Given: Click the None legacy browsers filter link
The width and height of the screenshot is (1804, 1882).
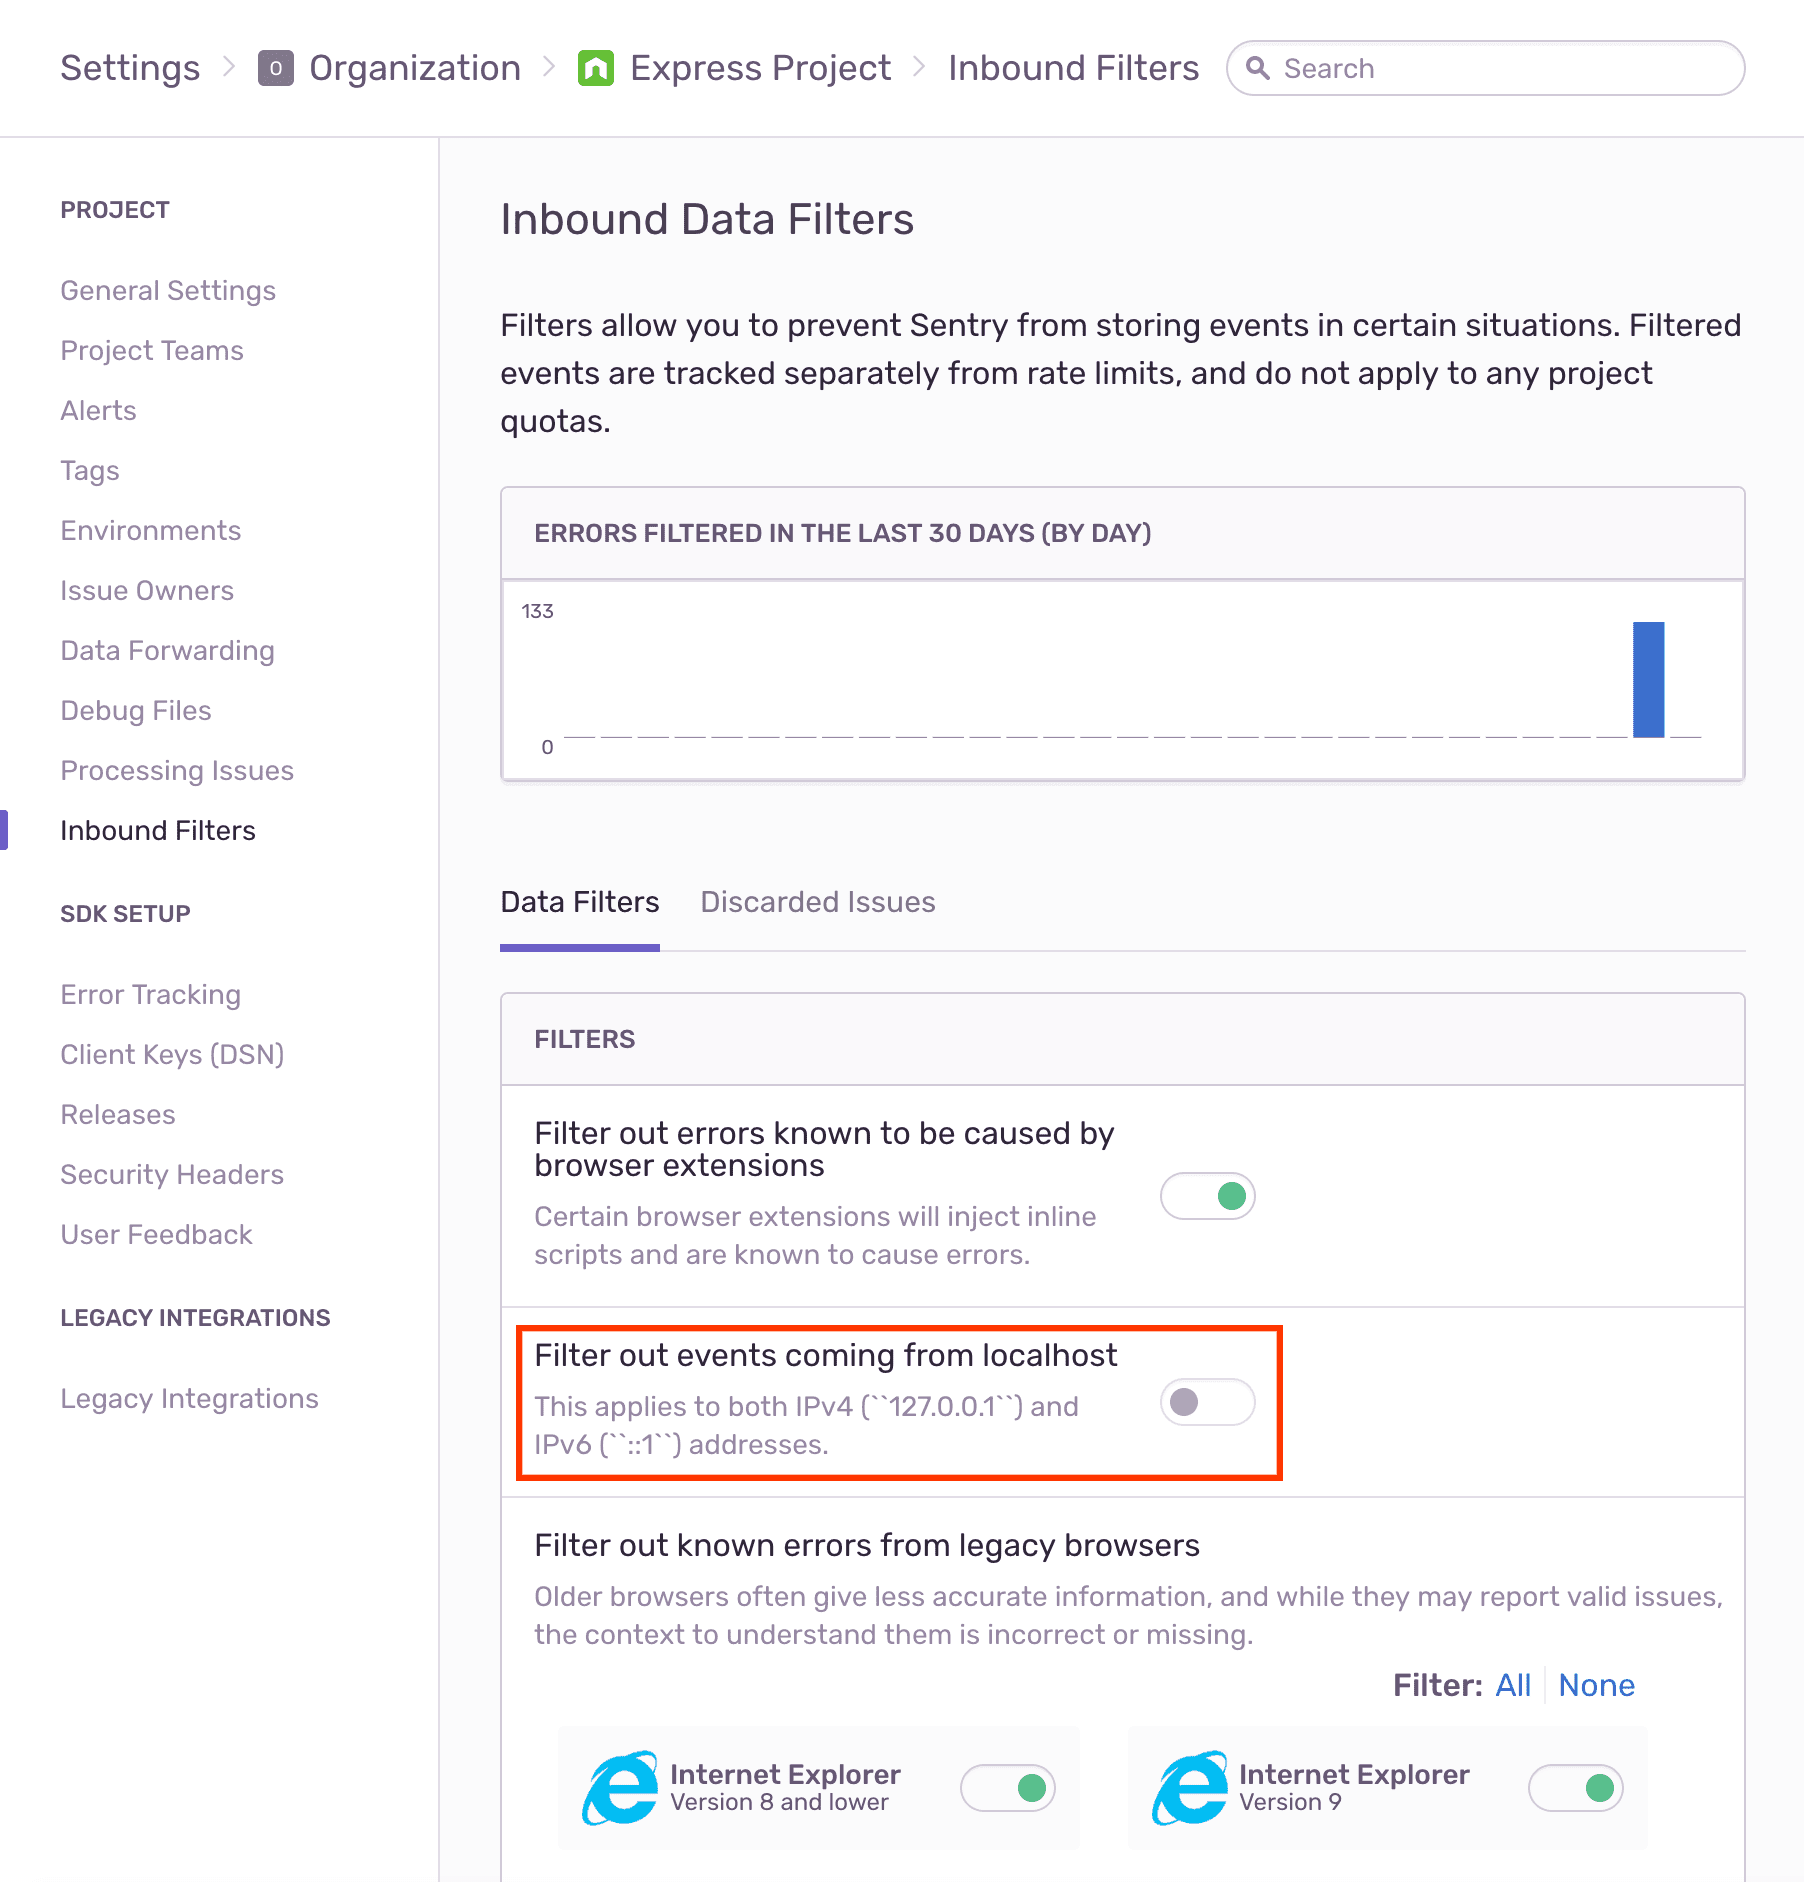Looking at the screenshot, I should (x=1596, y=1685).
